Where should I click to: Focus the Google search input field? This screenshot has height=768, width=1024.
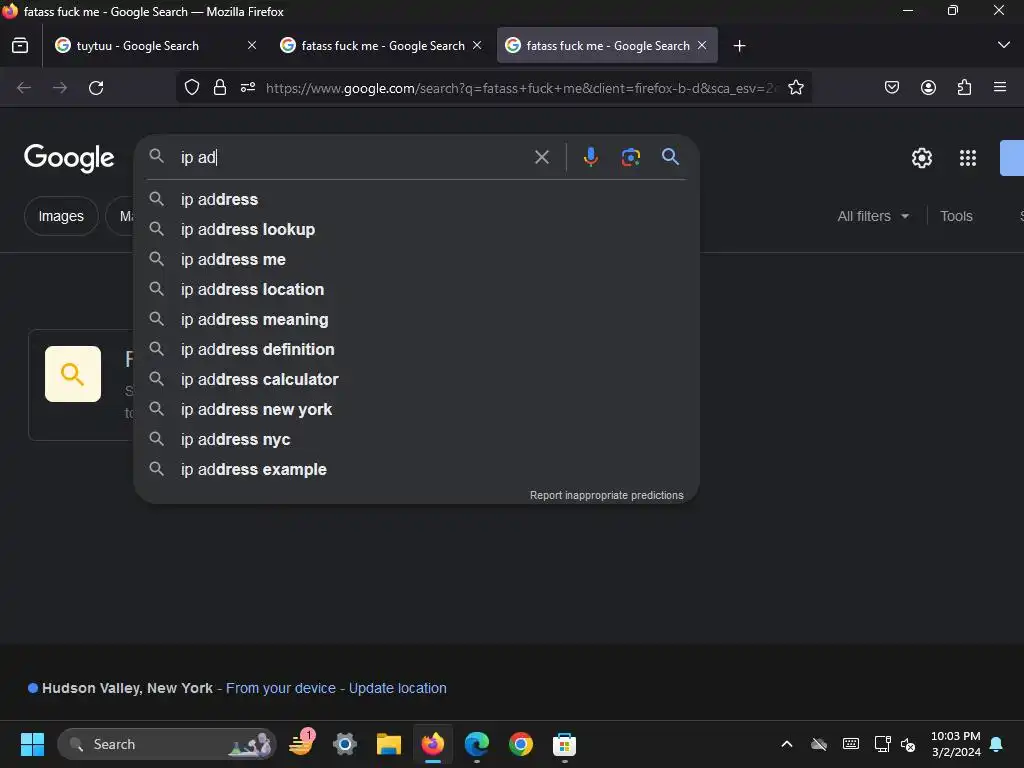353,157
